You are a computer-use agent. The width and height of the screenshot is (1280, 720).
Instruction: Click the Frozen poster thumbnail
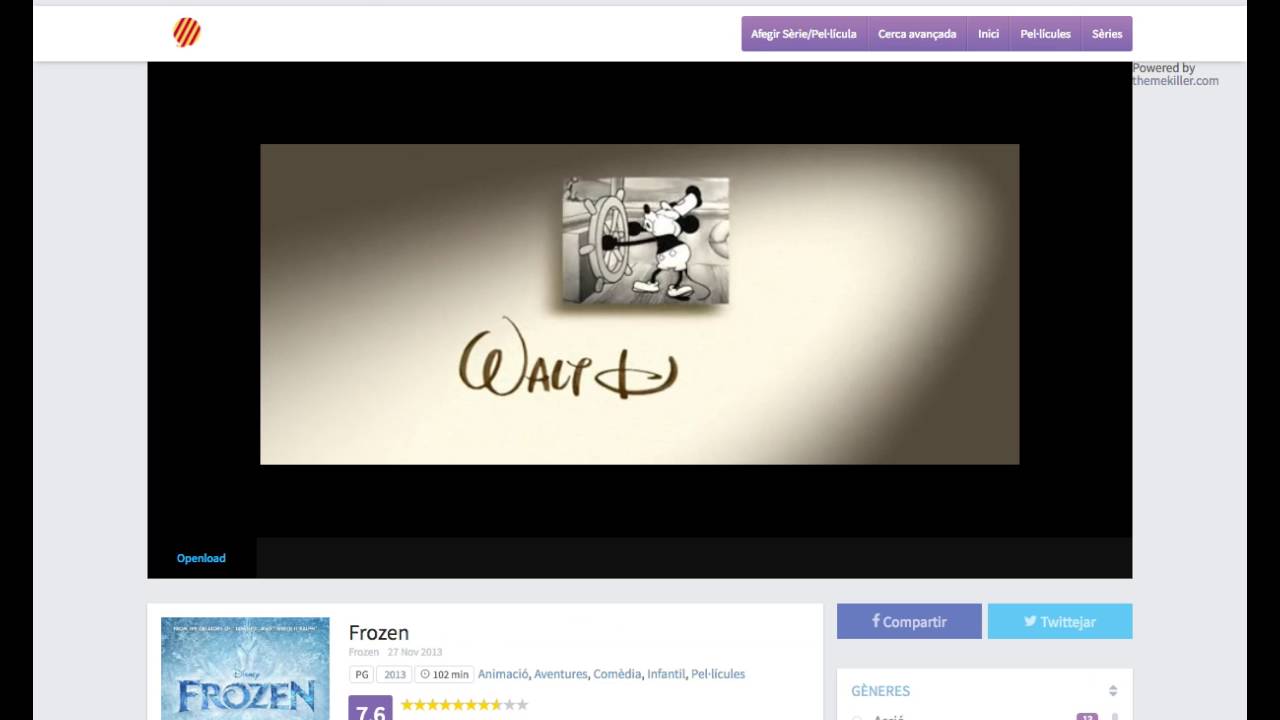tap(245, 668)
